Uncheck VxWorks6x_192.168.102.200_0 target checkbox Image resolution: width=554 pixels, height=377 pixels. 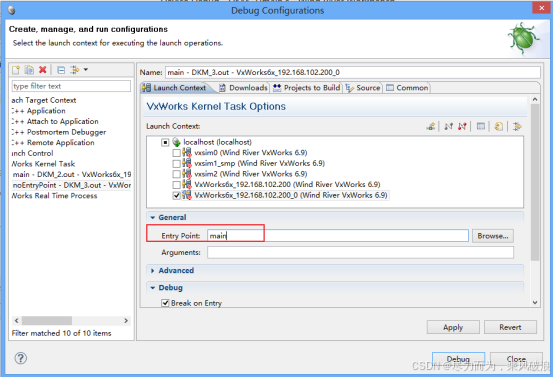(x=176, y=195)
